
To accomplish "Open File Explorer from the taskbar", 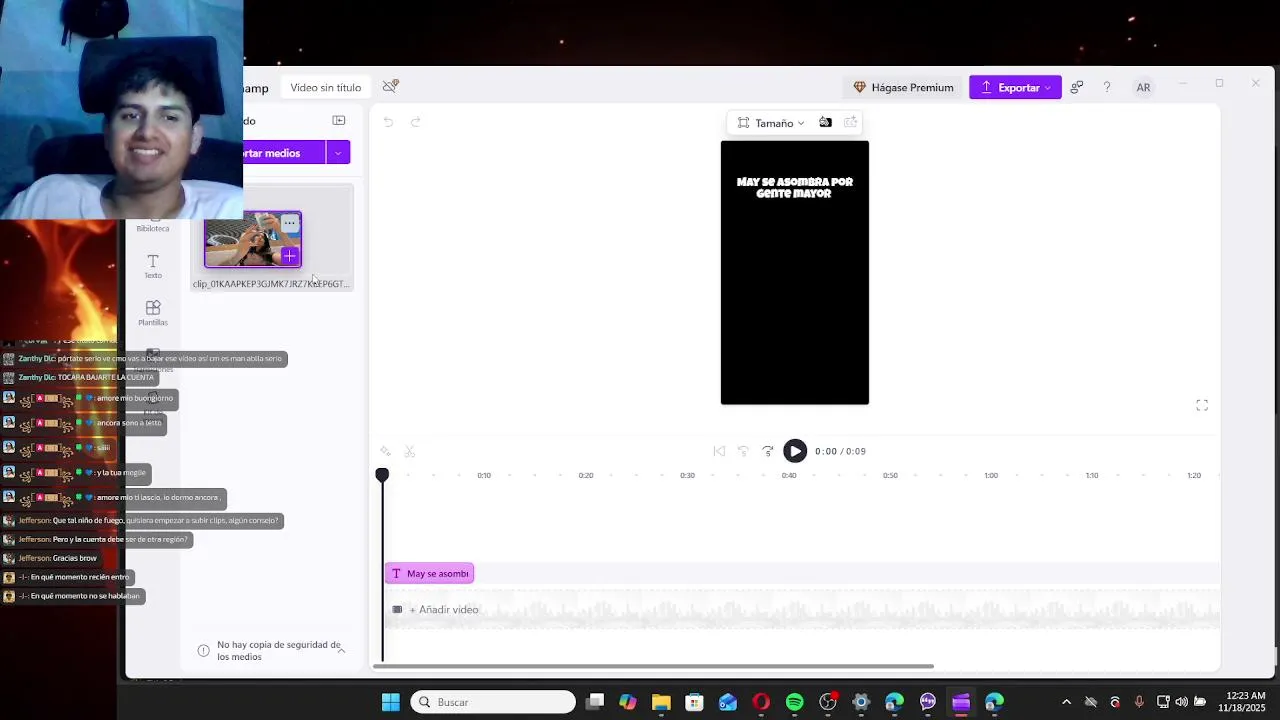I will (661, 702).
